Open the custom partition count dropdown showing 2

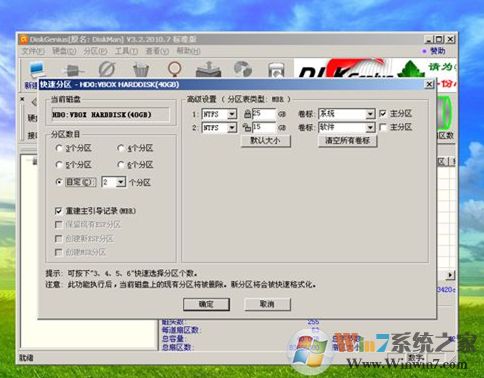point(121,182)
